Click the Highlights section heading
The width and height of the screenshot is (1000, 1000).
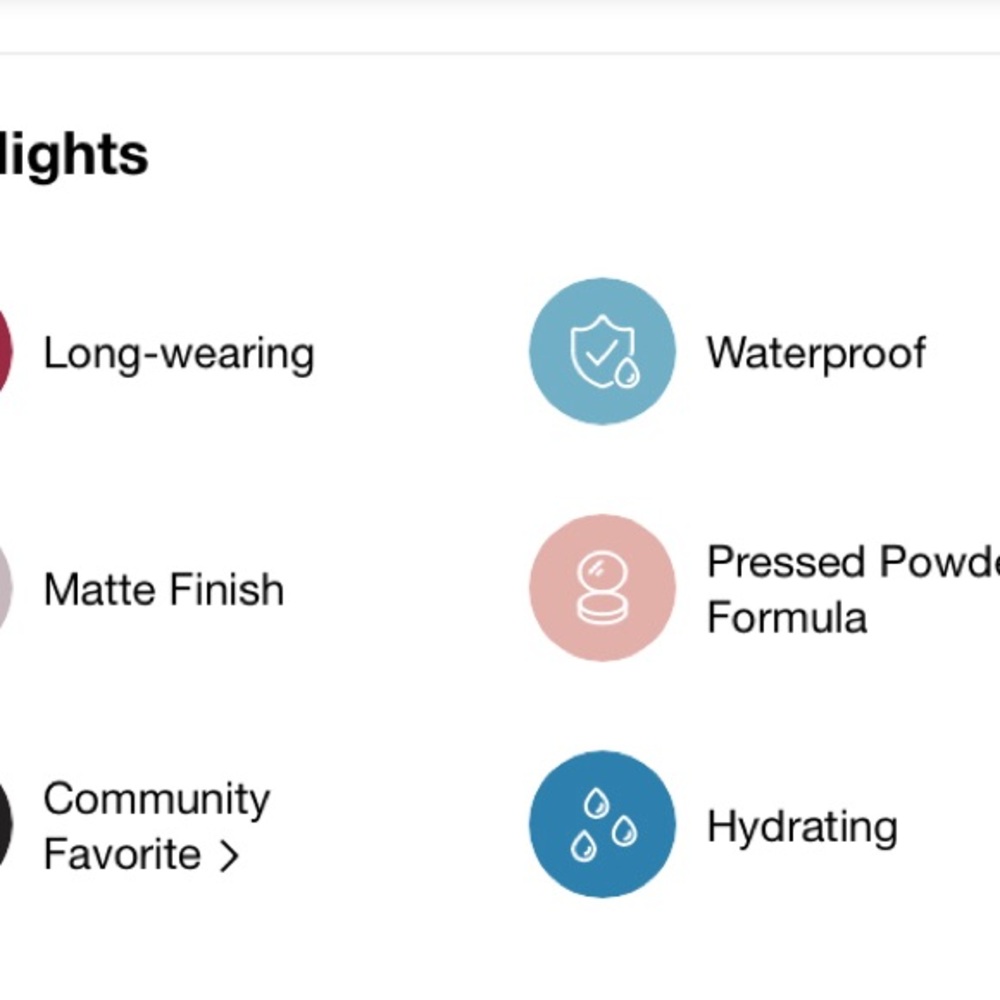tap(74, 156)
